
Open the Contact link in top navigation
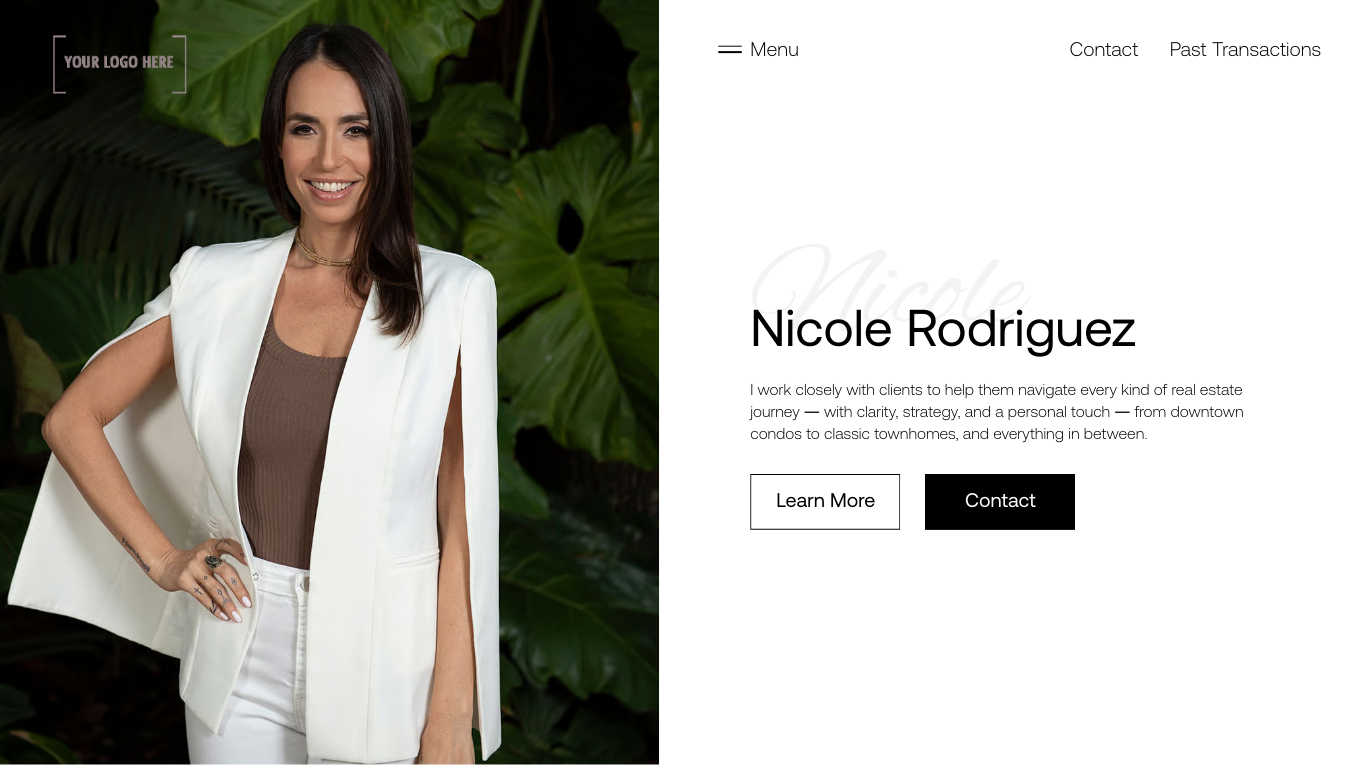1103,49
